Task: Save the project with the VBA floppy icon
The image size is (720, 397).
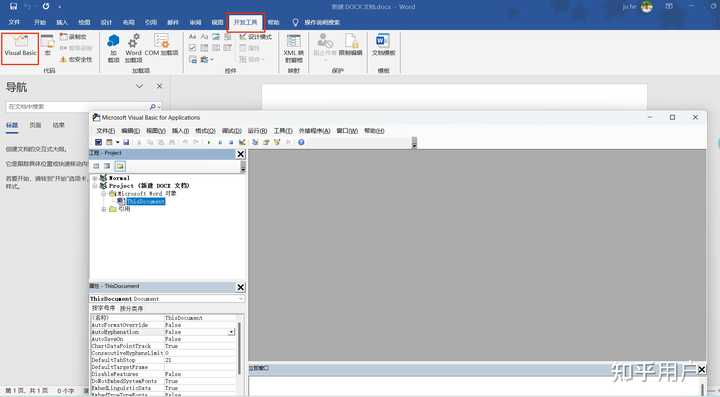Action: [x=126, y=142]
